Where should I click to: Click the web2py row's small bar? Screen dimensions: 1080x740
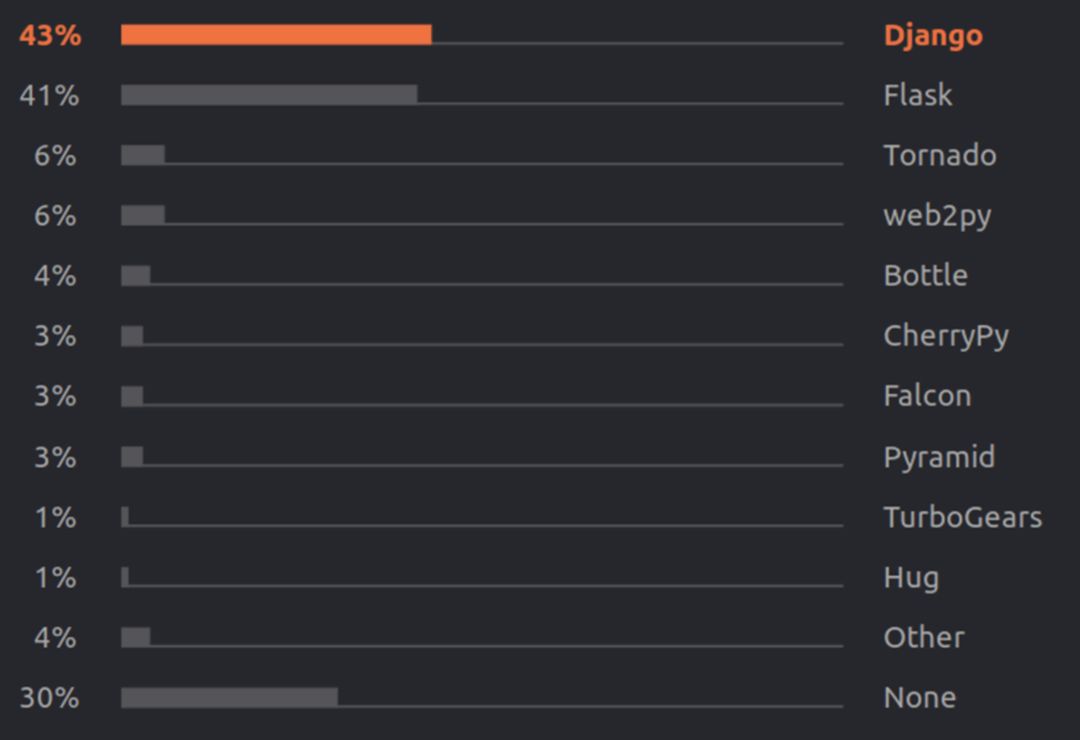tap(143, 215)
